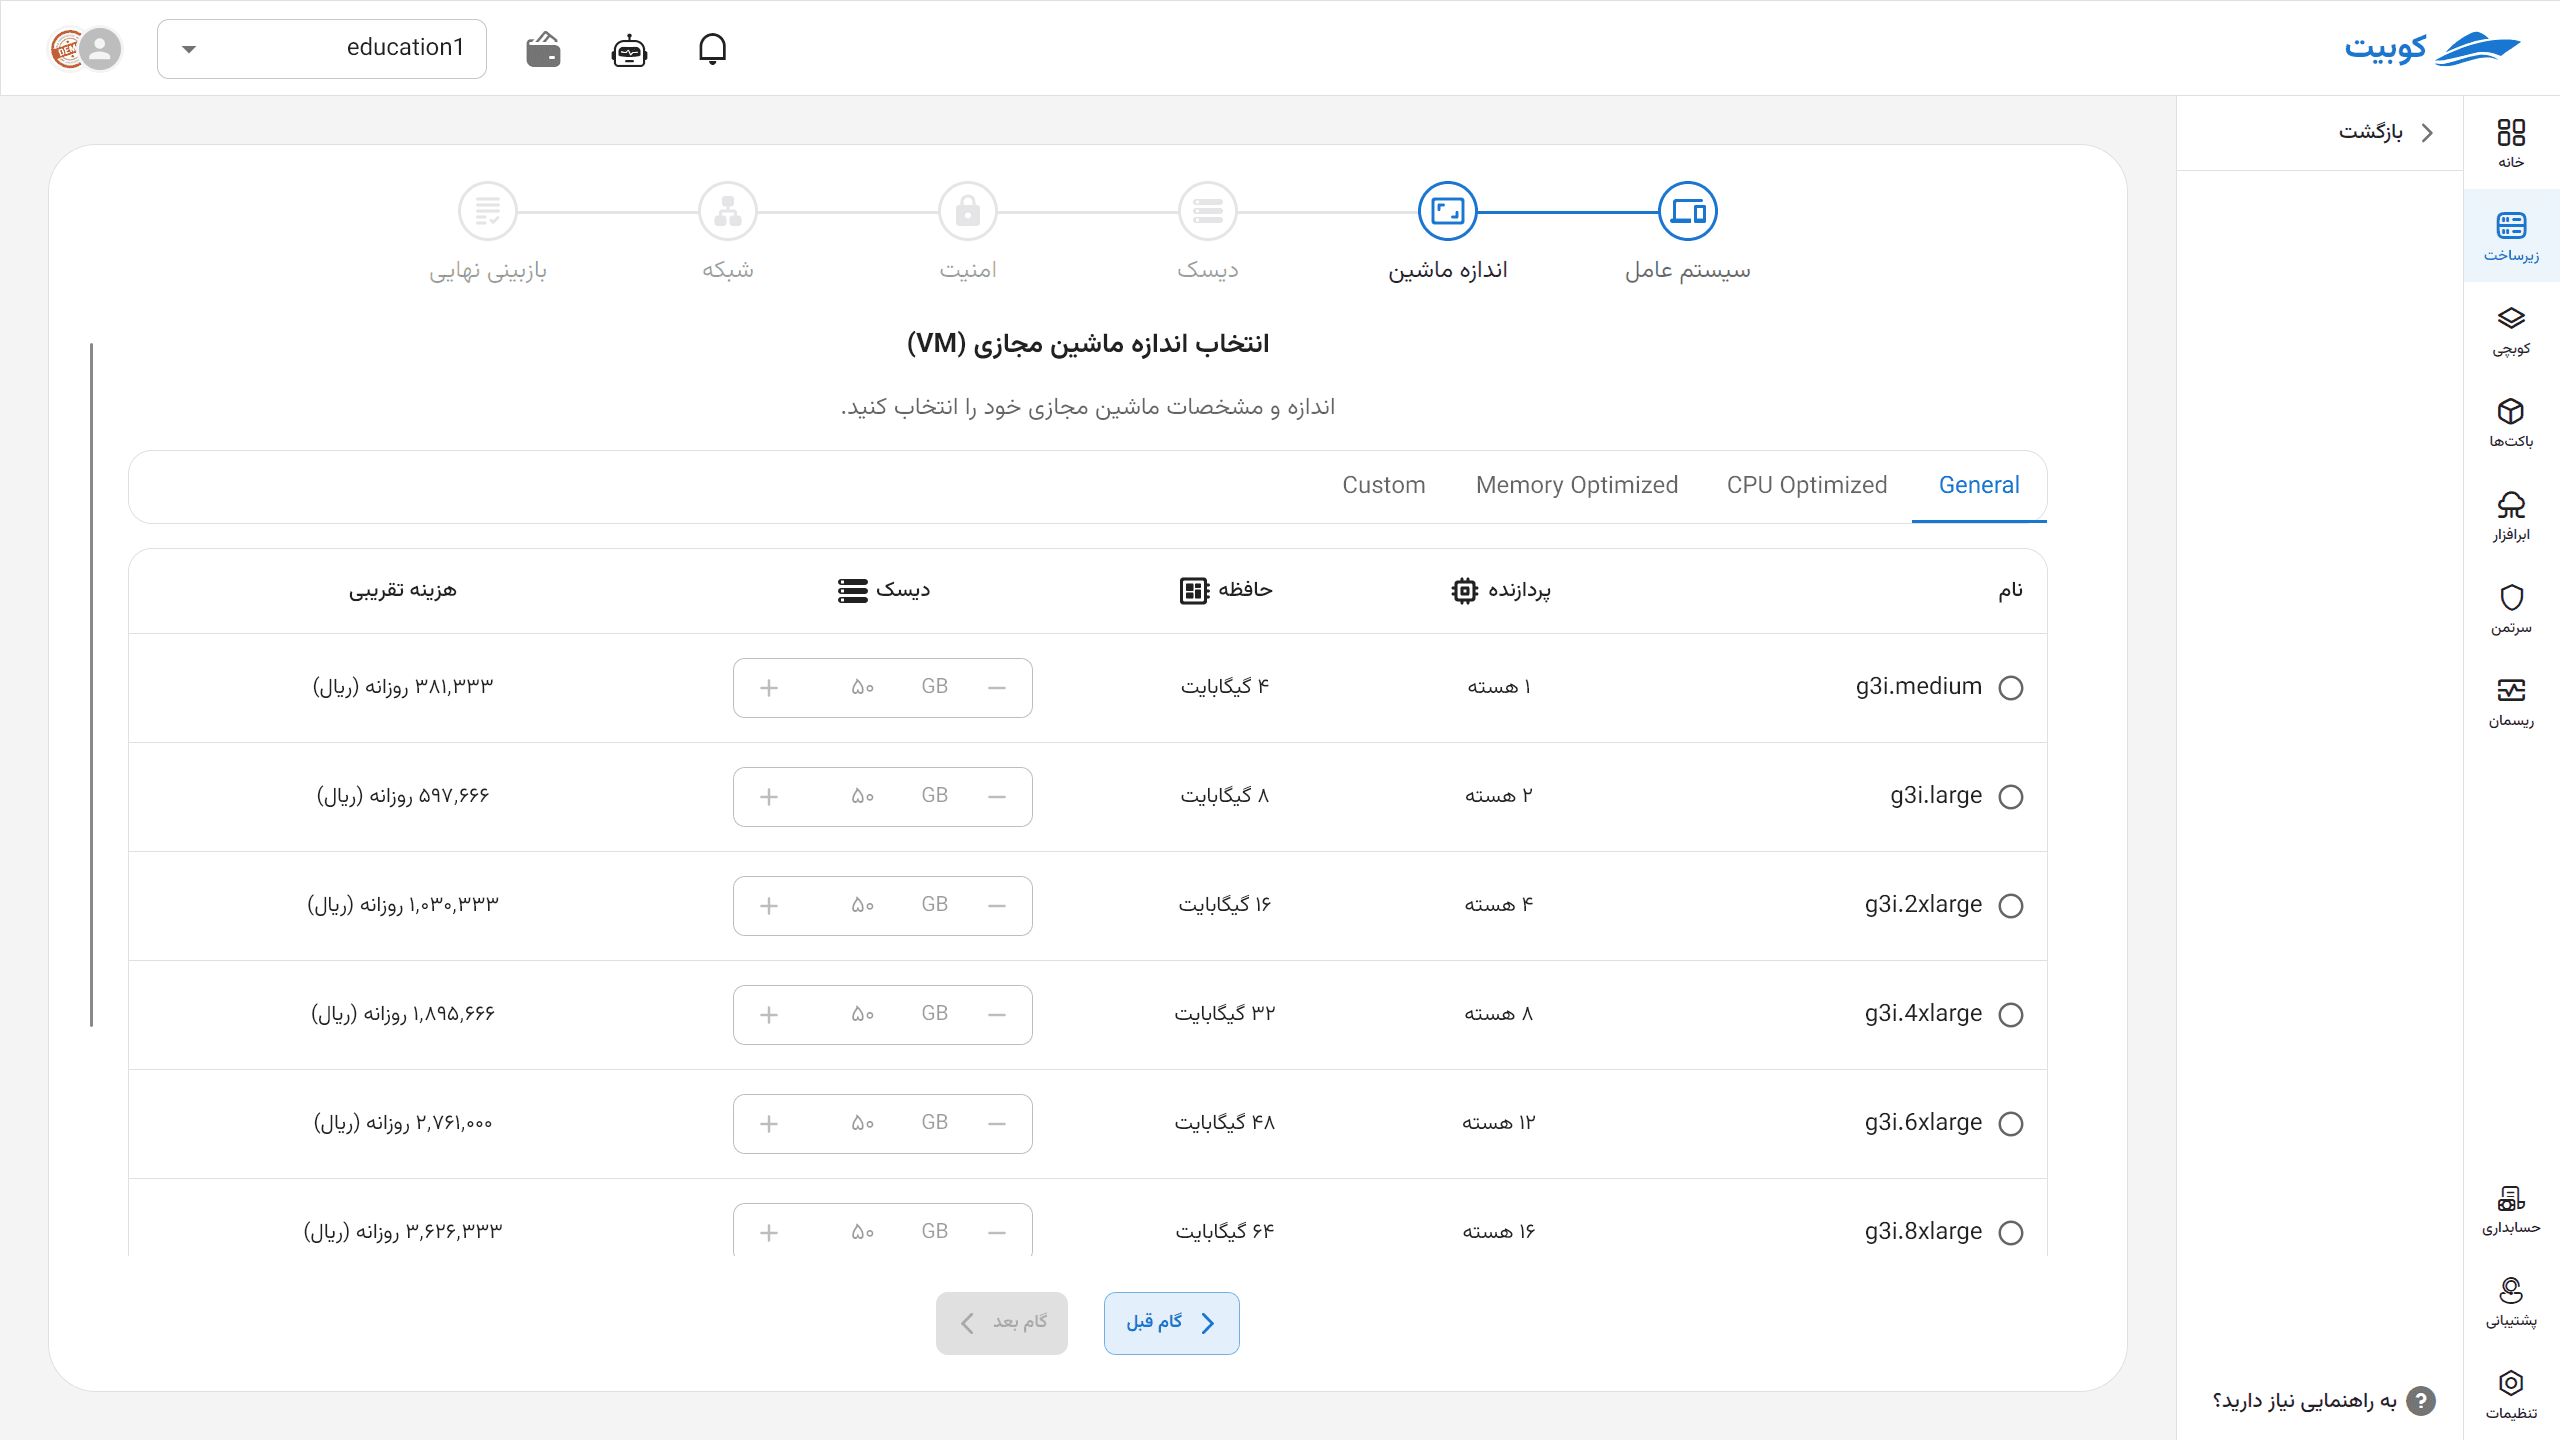Switch to the CPU Optimized tab
This screenshot has width=2560, height=1440.
click(x=1807, y=485)
